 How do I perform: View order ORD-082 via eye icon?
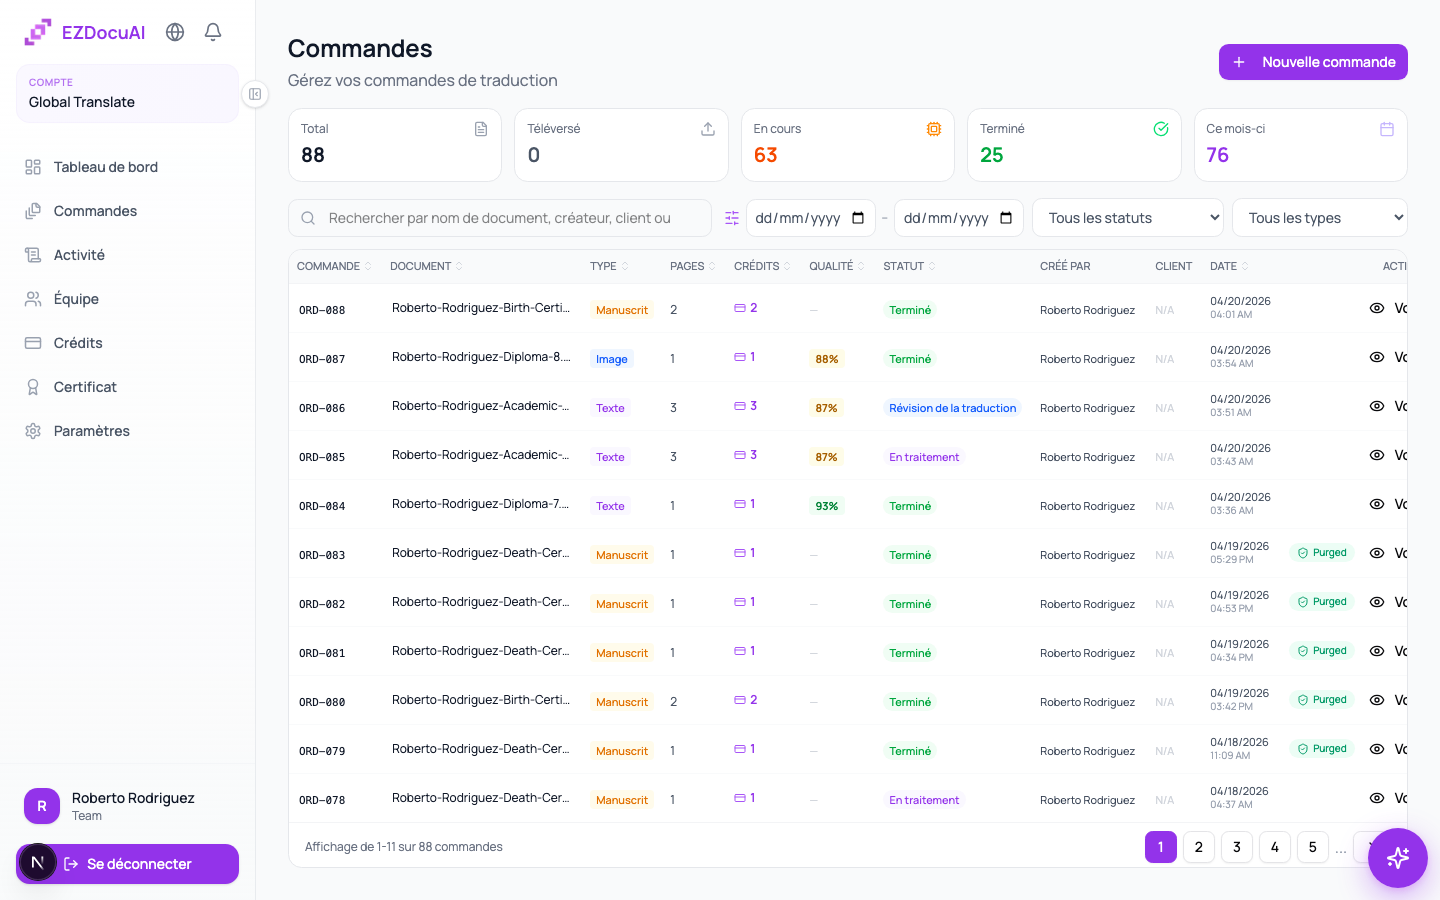(1377, 602)
